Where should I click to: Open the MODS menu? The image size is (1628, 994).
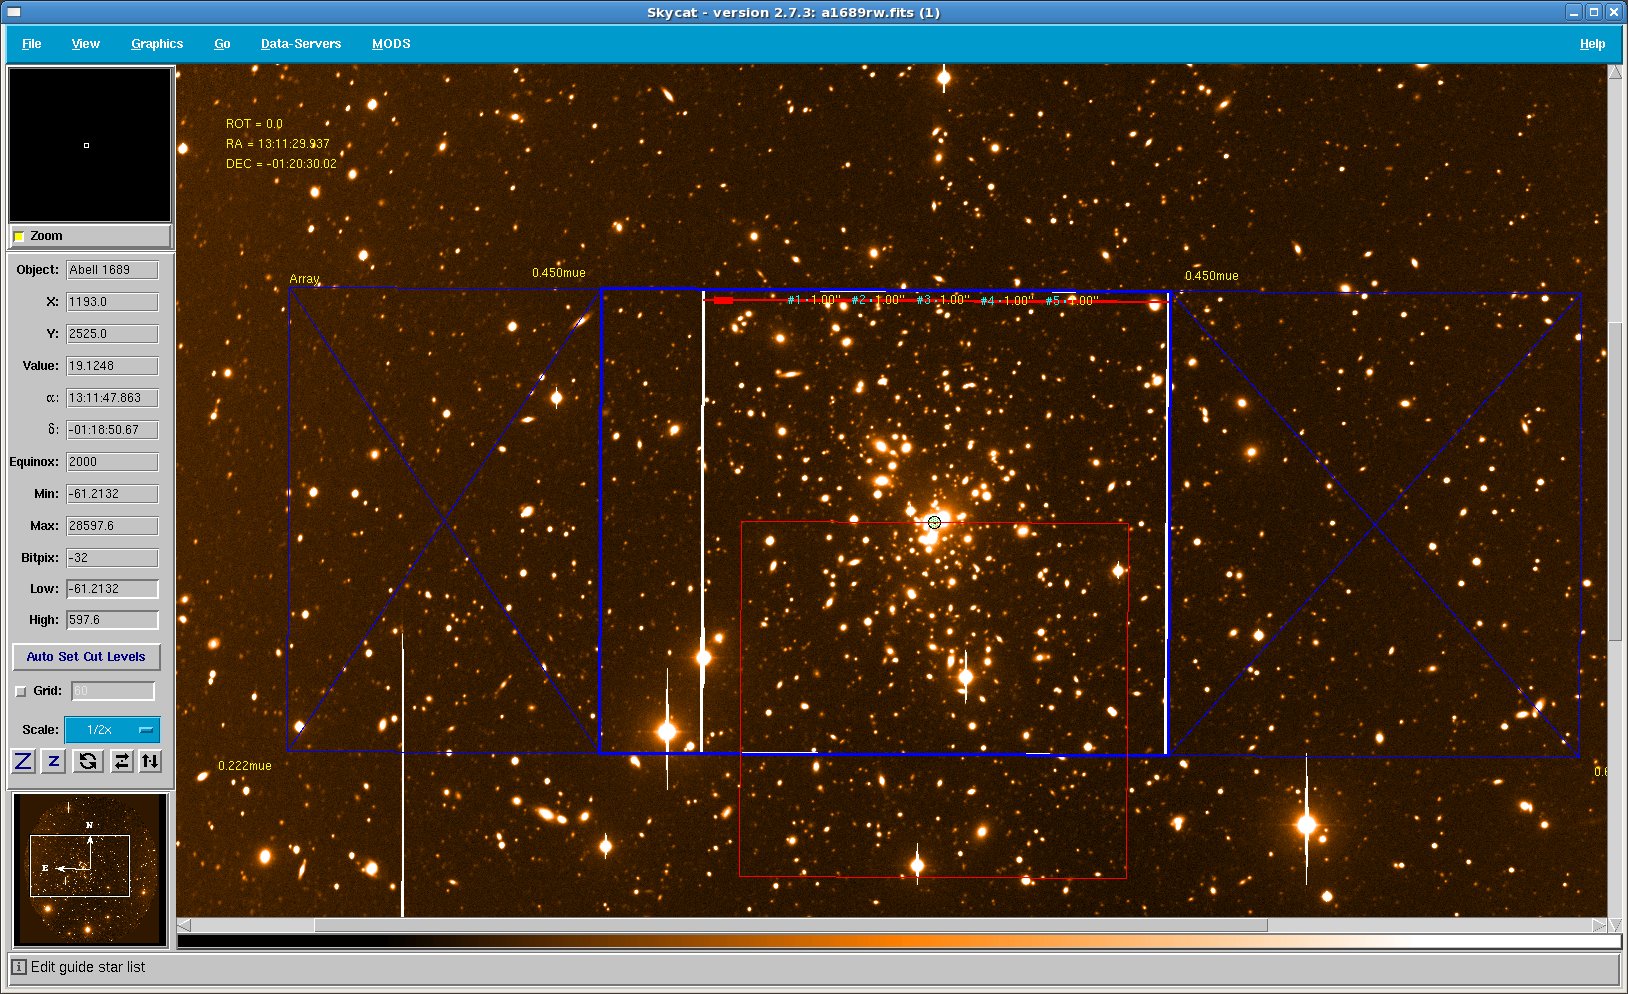[391, 44]
